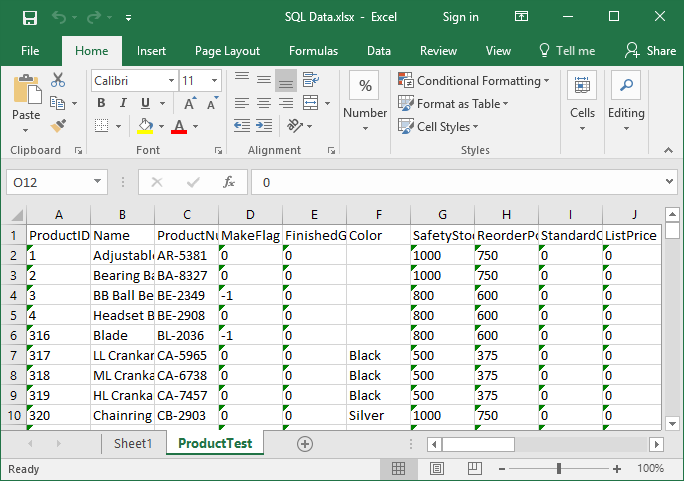Switch to the Sheet1 worksheet tab
The height and width of the screenshot is (481, 684).
click(133, 443)
